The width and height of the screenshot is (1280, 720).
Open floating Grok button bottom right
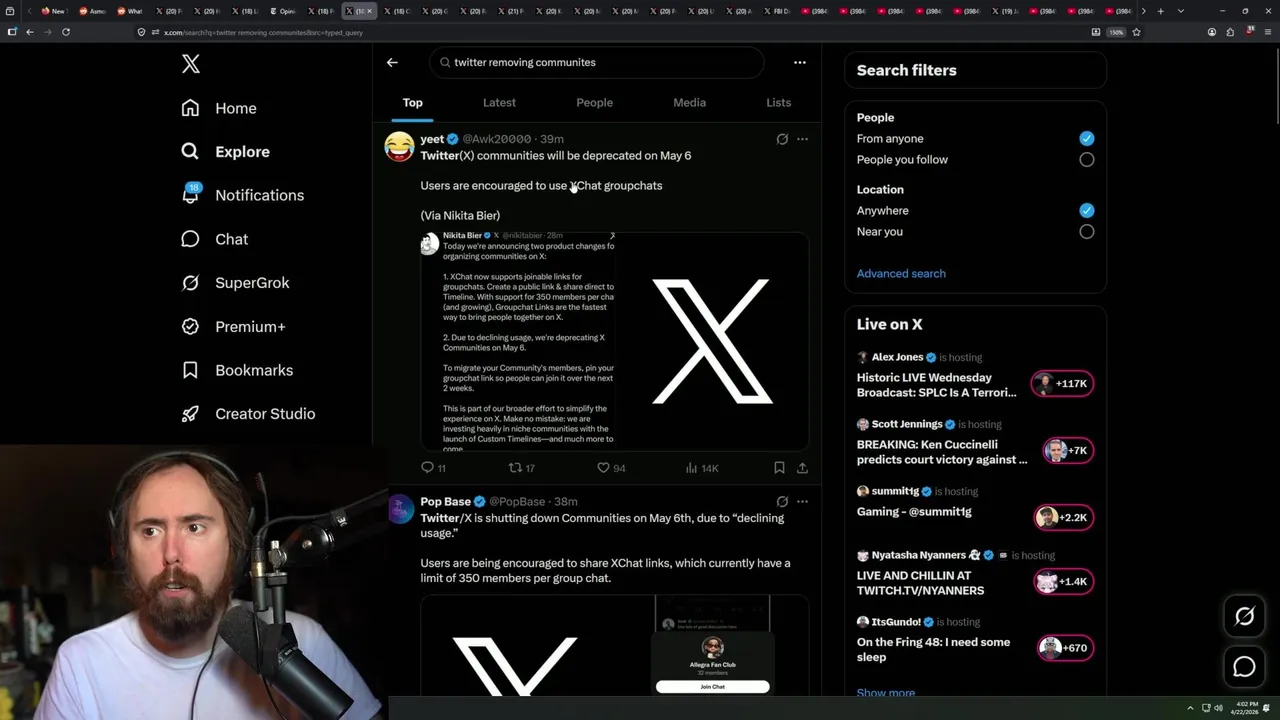click(x=1244, y=617)
